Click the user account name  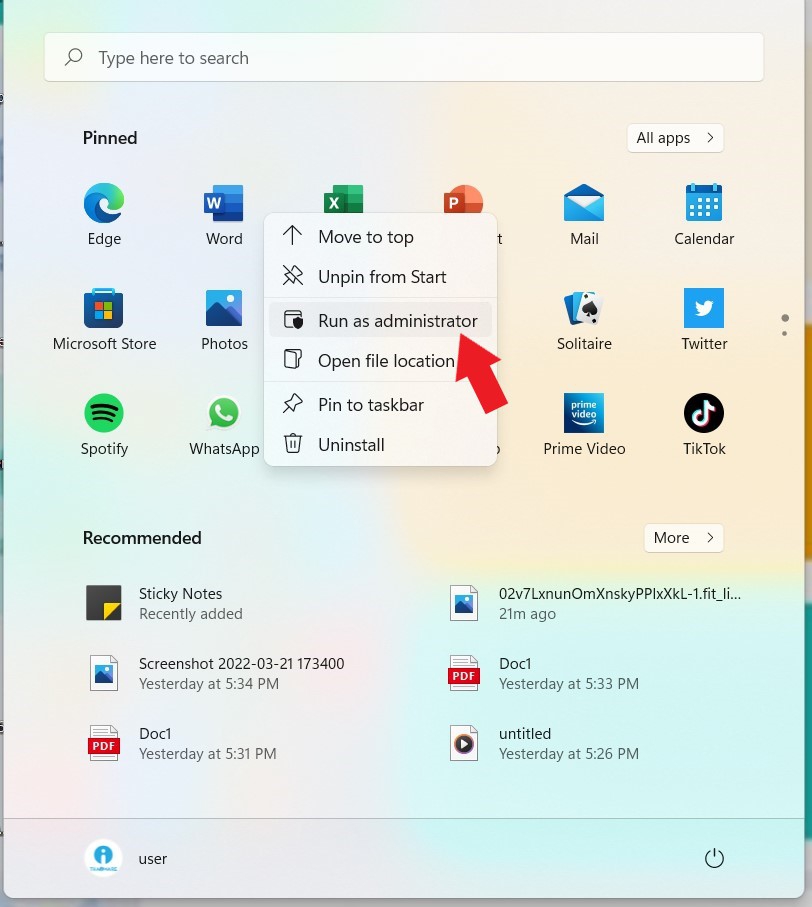pos(153,859)
